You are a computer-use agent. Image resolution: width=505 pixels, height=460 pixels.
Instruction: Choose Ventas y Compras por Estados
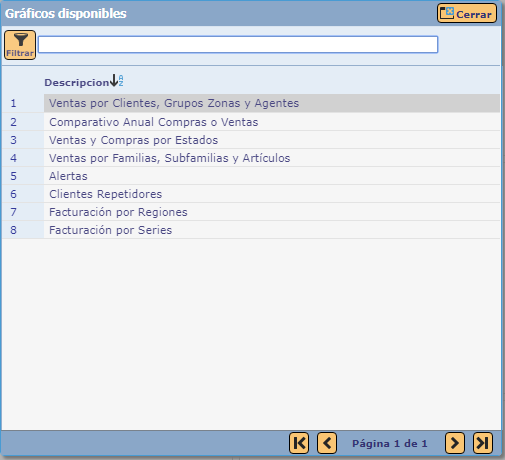tap(272, 140)
